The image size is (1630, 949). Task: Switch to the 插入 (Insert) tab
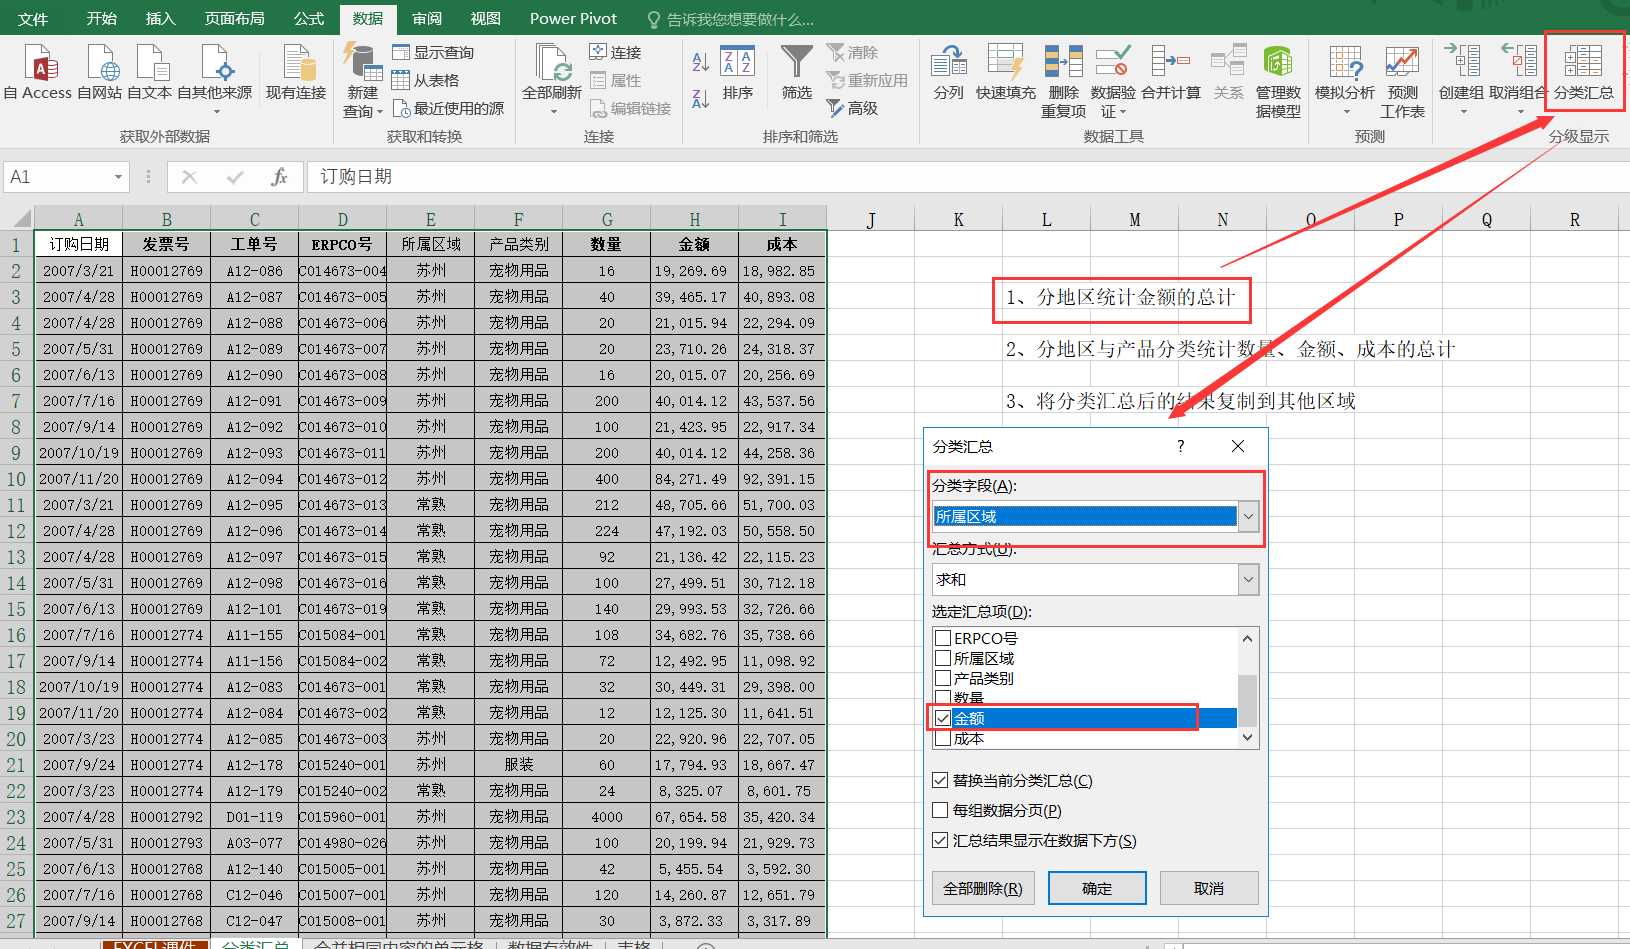(160, 19)
